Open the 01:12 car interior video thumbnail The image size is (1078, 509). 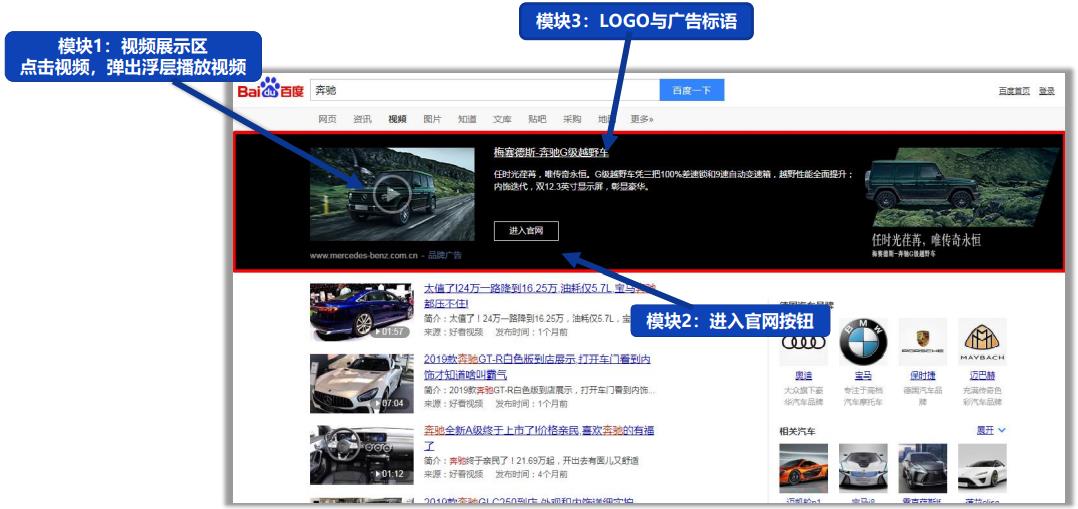362,455
